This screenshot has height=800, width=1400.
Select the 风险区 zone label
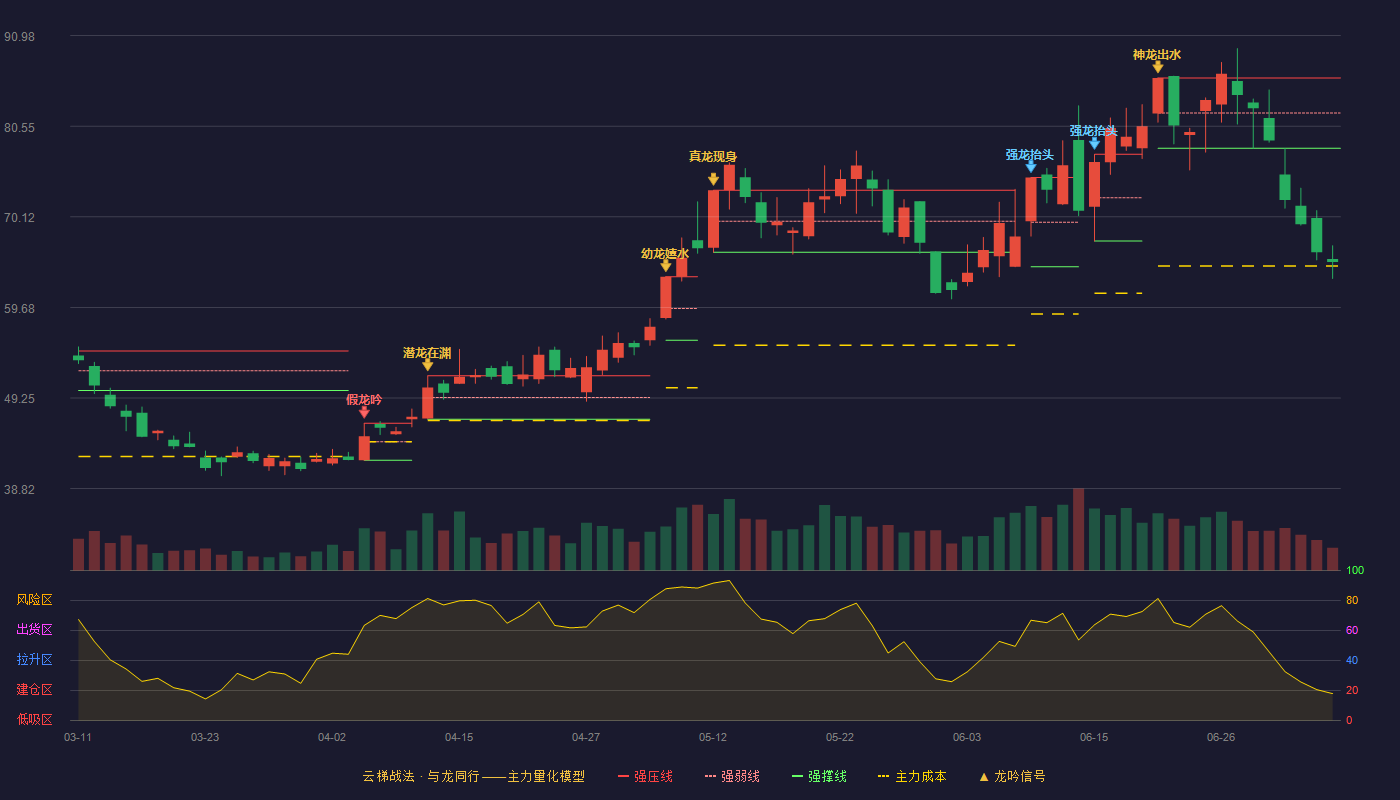(34, 600)
